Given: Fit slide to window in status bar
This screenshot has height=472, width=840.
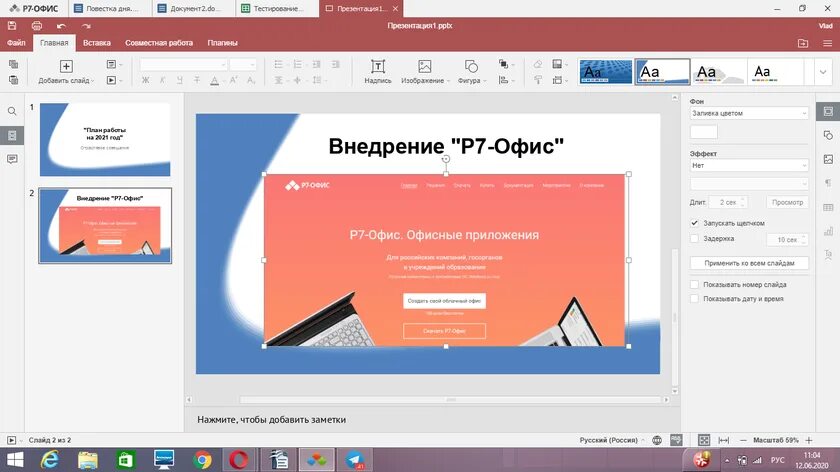Looking at the screenshot, I should [x=704, y=440].
